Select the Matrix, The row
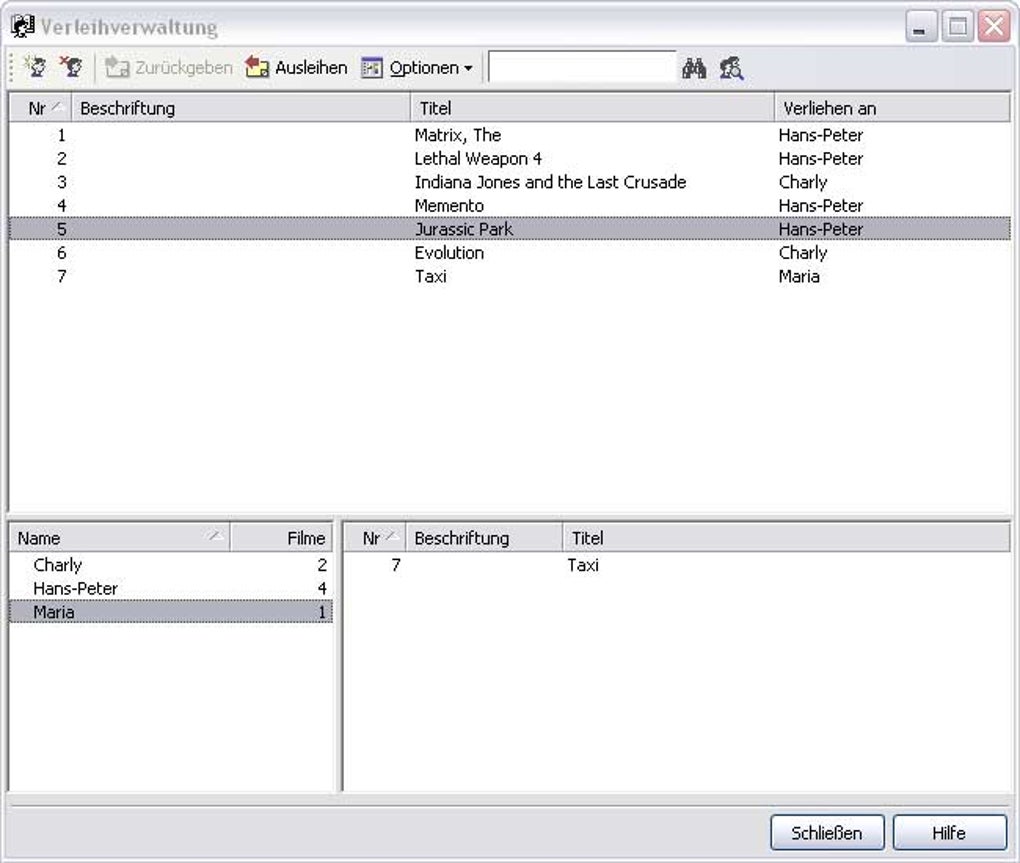The width and height of the screenshot is (1020, 863). (509, 135)
